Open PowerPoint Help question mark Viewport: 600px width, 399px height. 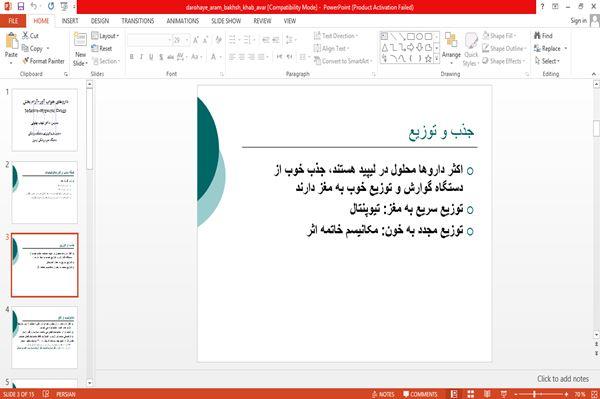click(542, 7)
